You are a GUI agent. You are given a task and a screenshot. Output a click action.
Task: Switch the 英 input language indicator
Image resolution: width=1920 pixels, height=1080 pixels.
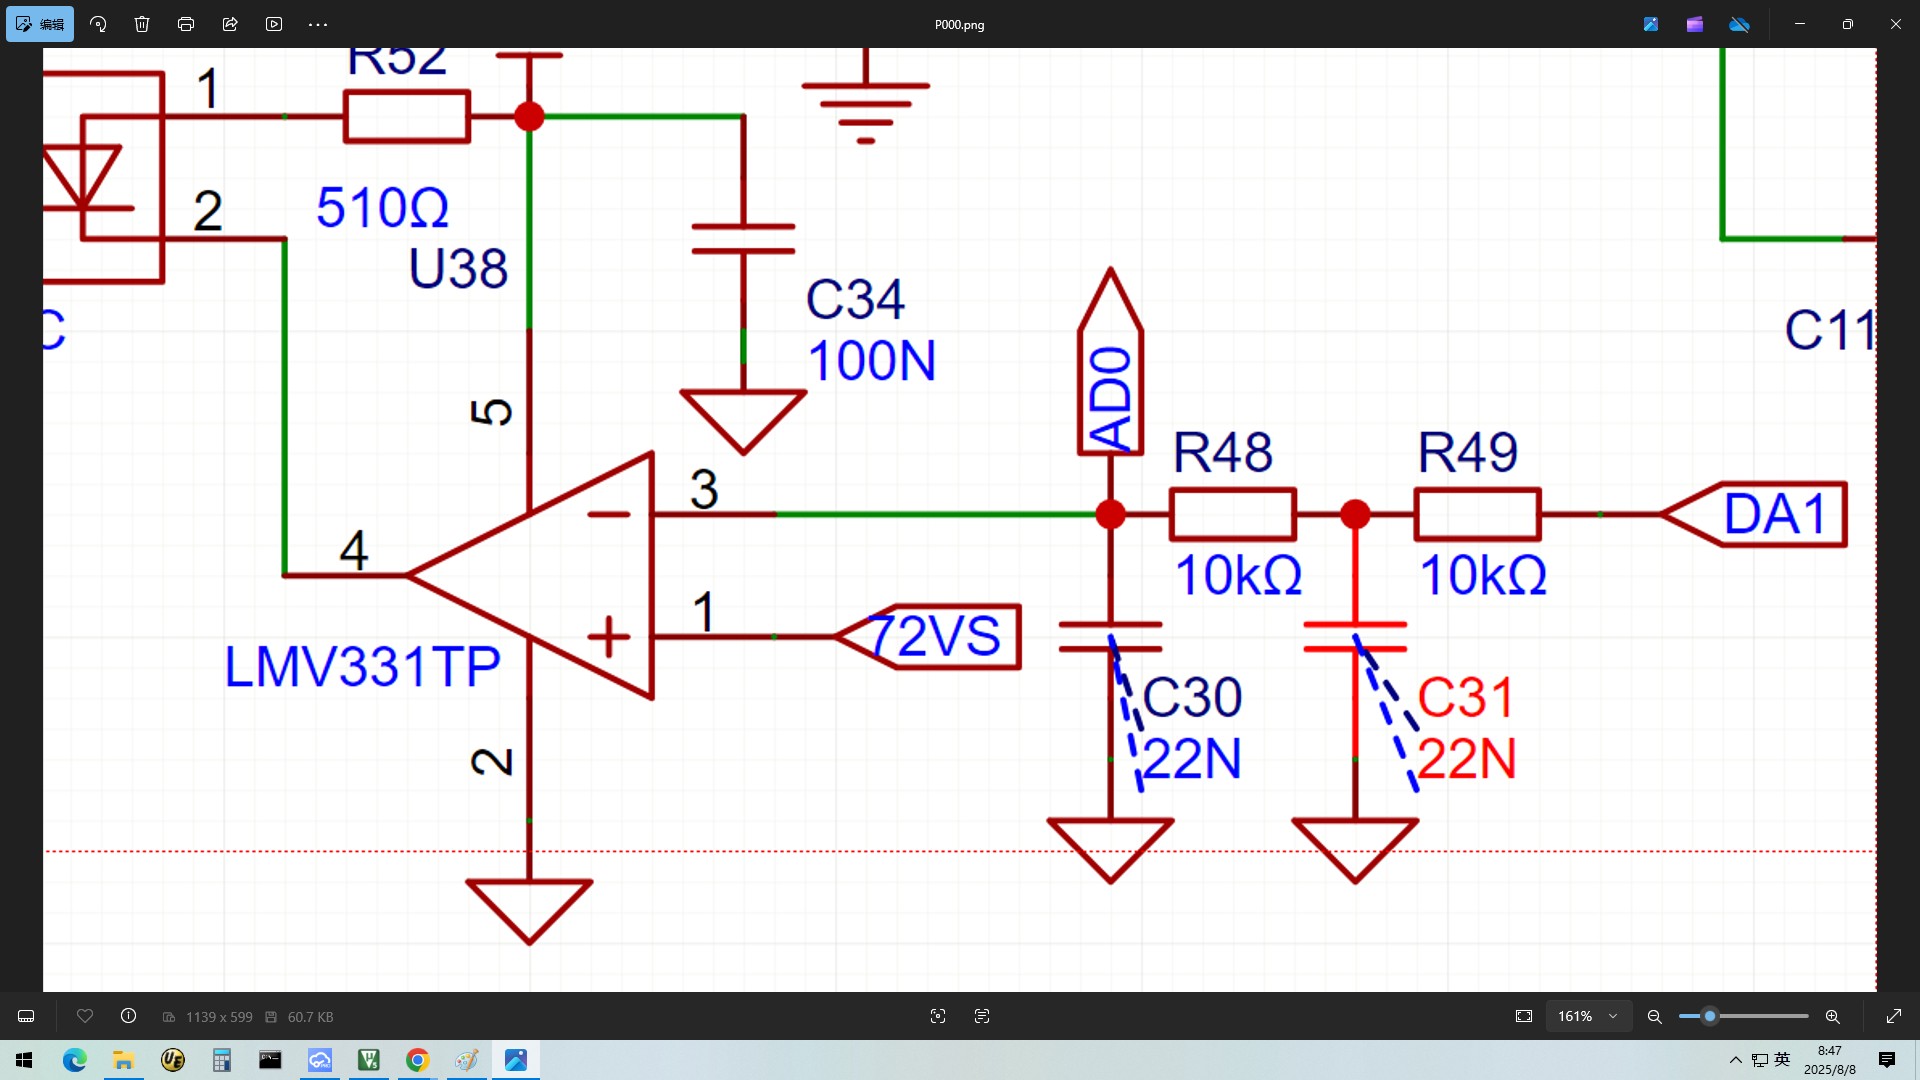pos(1782,1060)
